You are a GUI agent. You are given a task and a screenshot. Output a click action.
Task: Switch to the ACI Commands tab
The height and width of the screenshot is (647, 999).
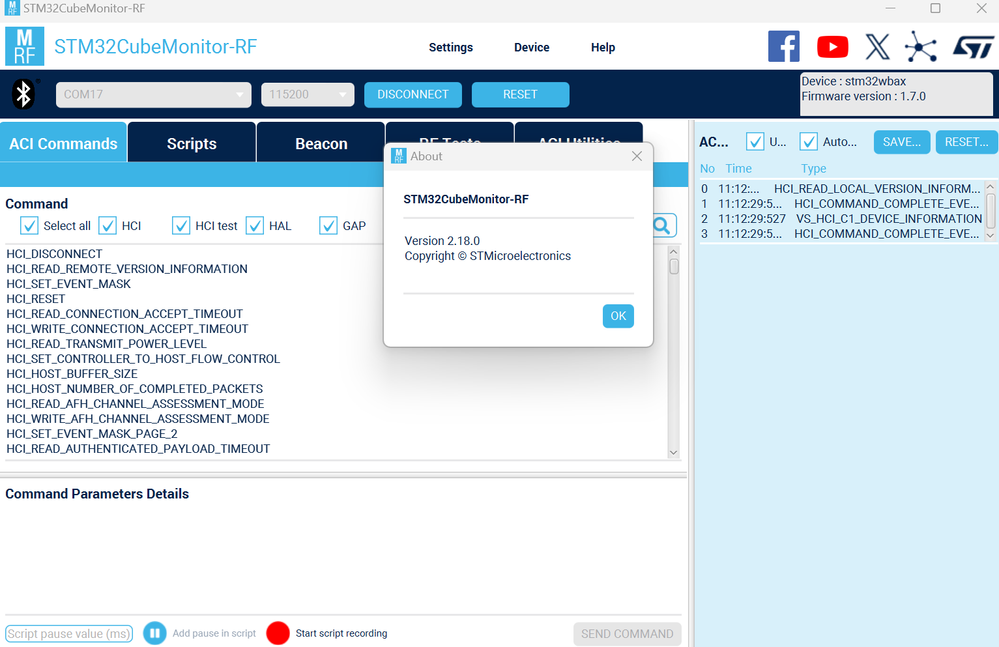pos(63,143)
